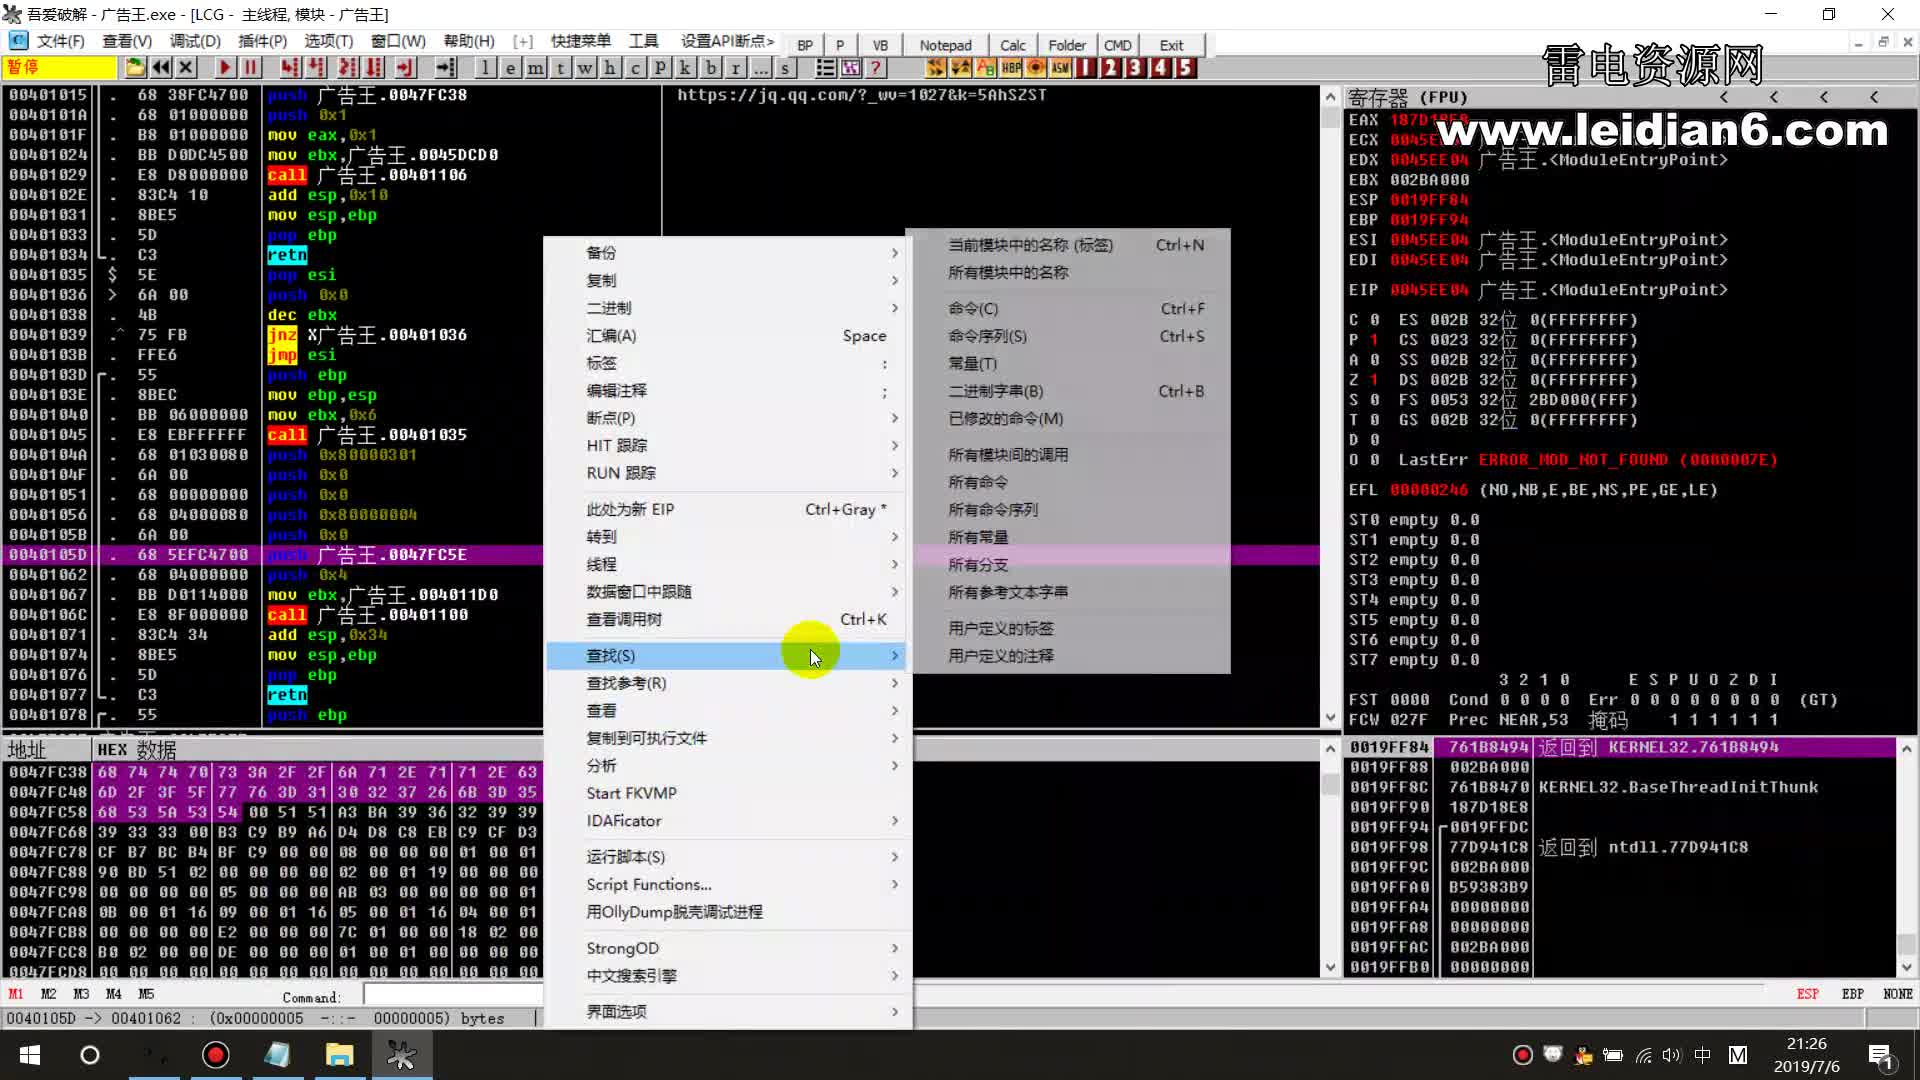Click the Calc shortcut button
Viewport: 1920px width, 1080px height.
(1013, 45)
